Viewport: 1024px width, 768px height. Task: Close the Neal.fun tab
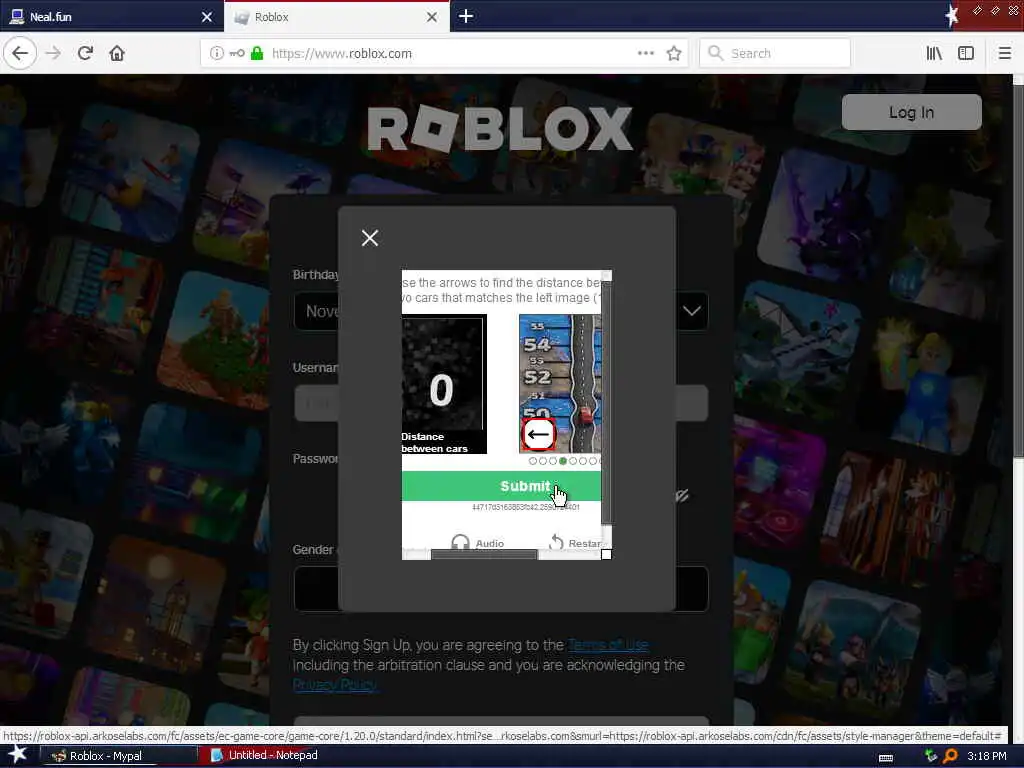pos(207,17)
